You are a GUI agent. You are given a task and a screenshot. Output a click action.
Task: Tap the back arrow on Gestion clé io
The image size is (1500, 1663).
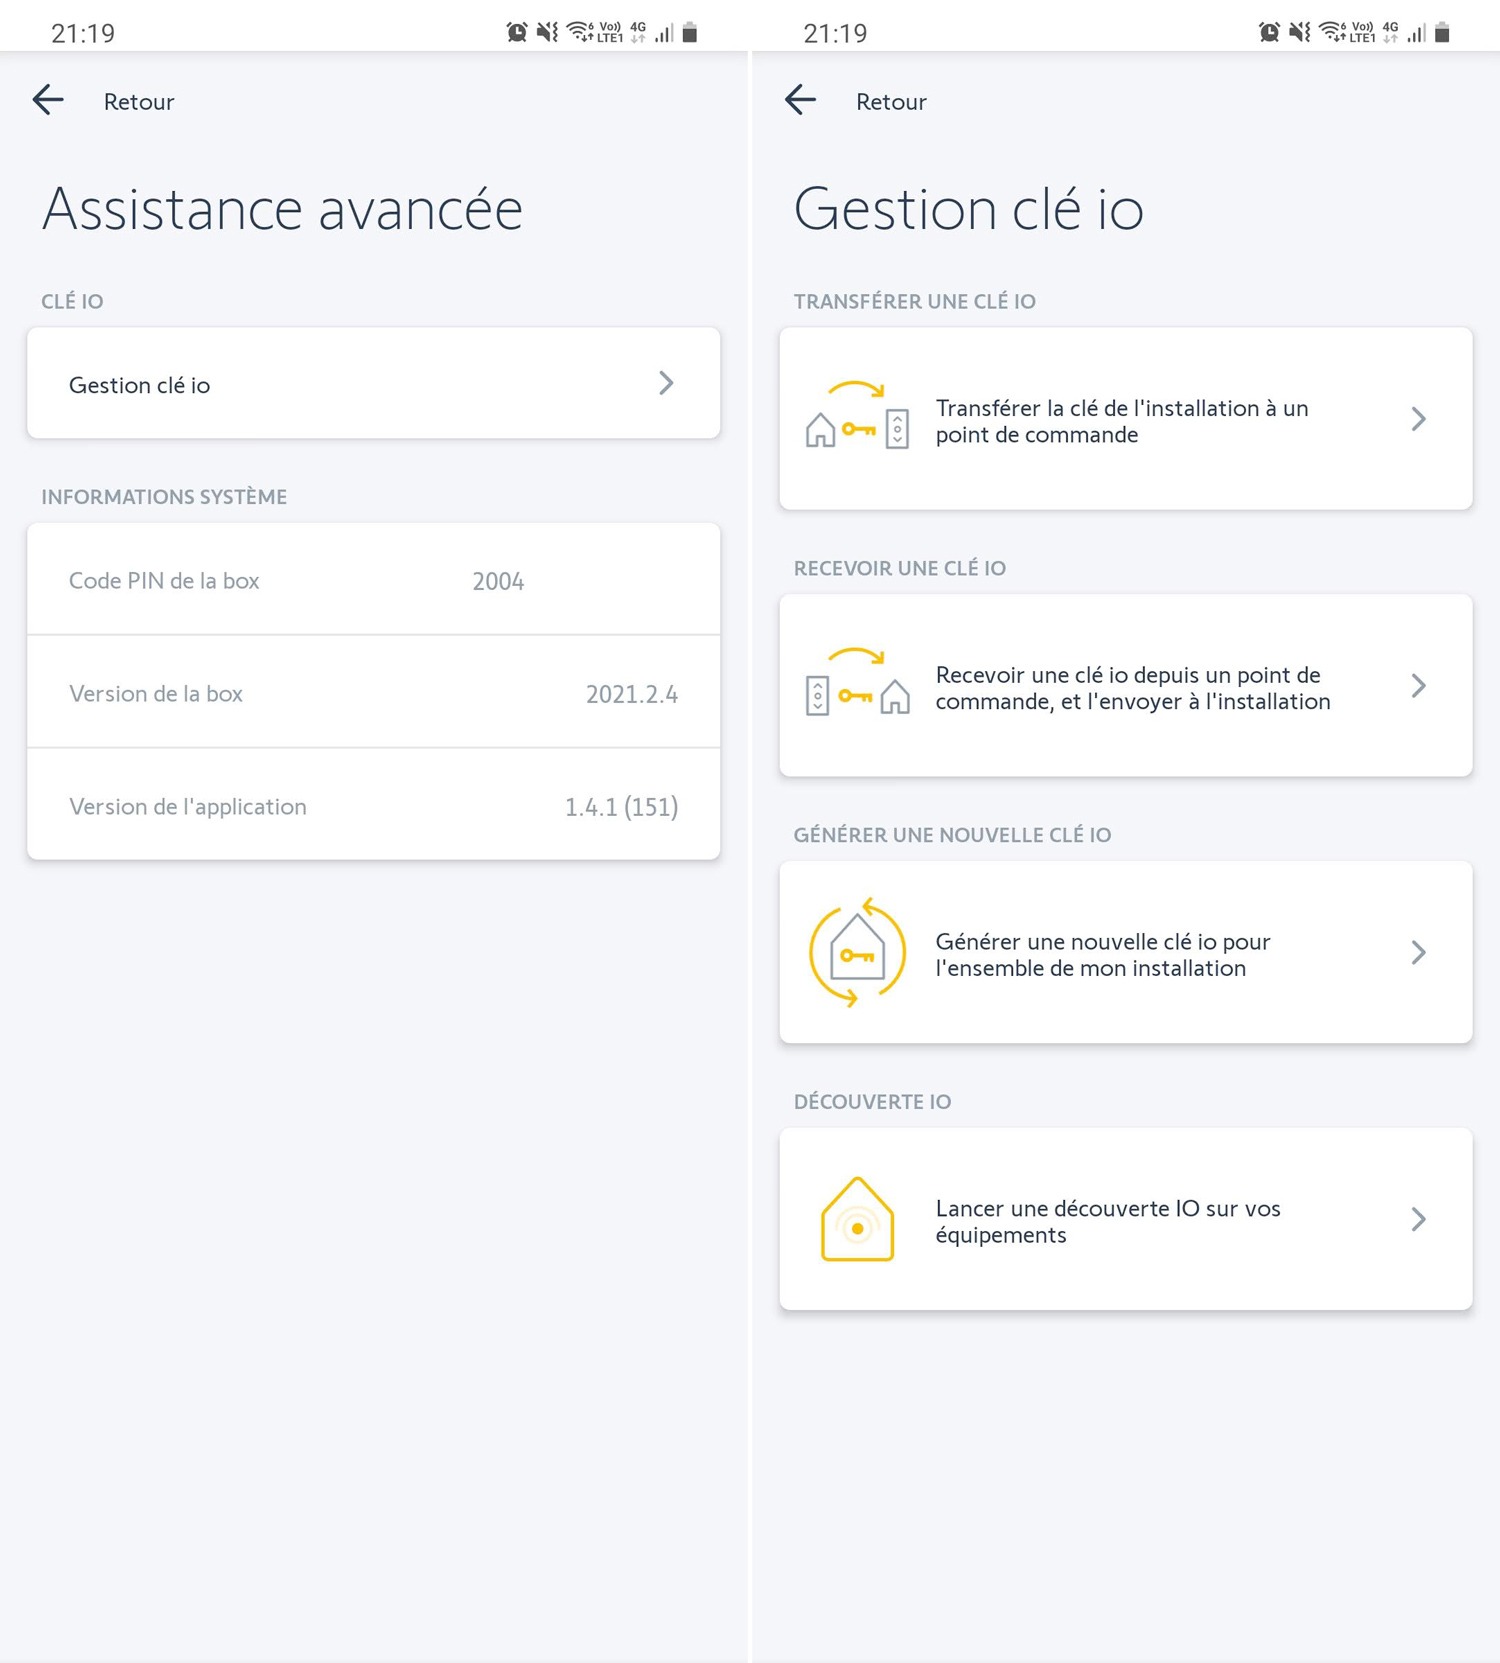point(800,100)
